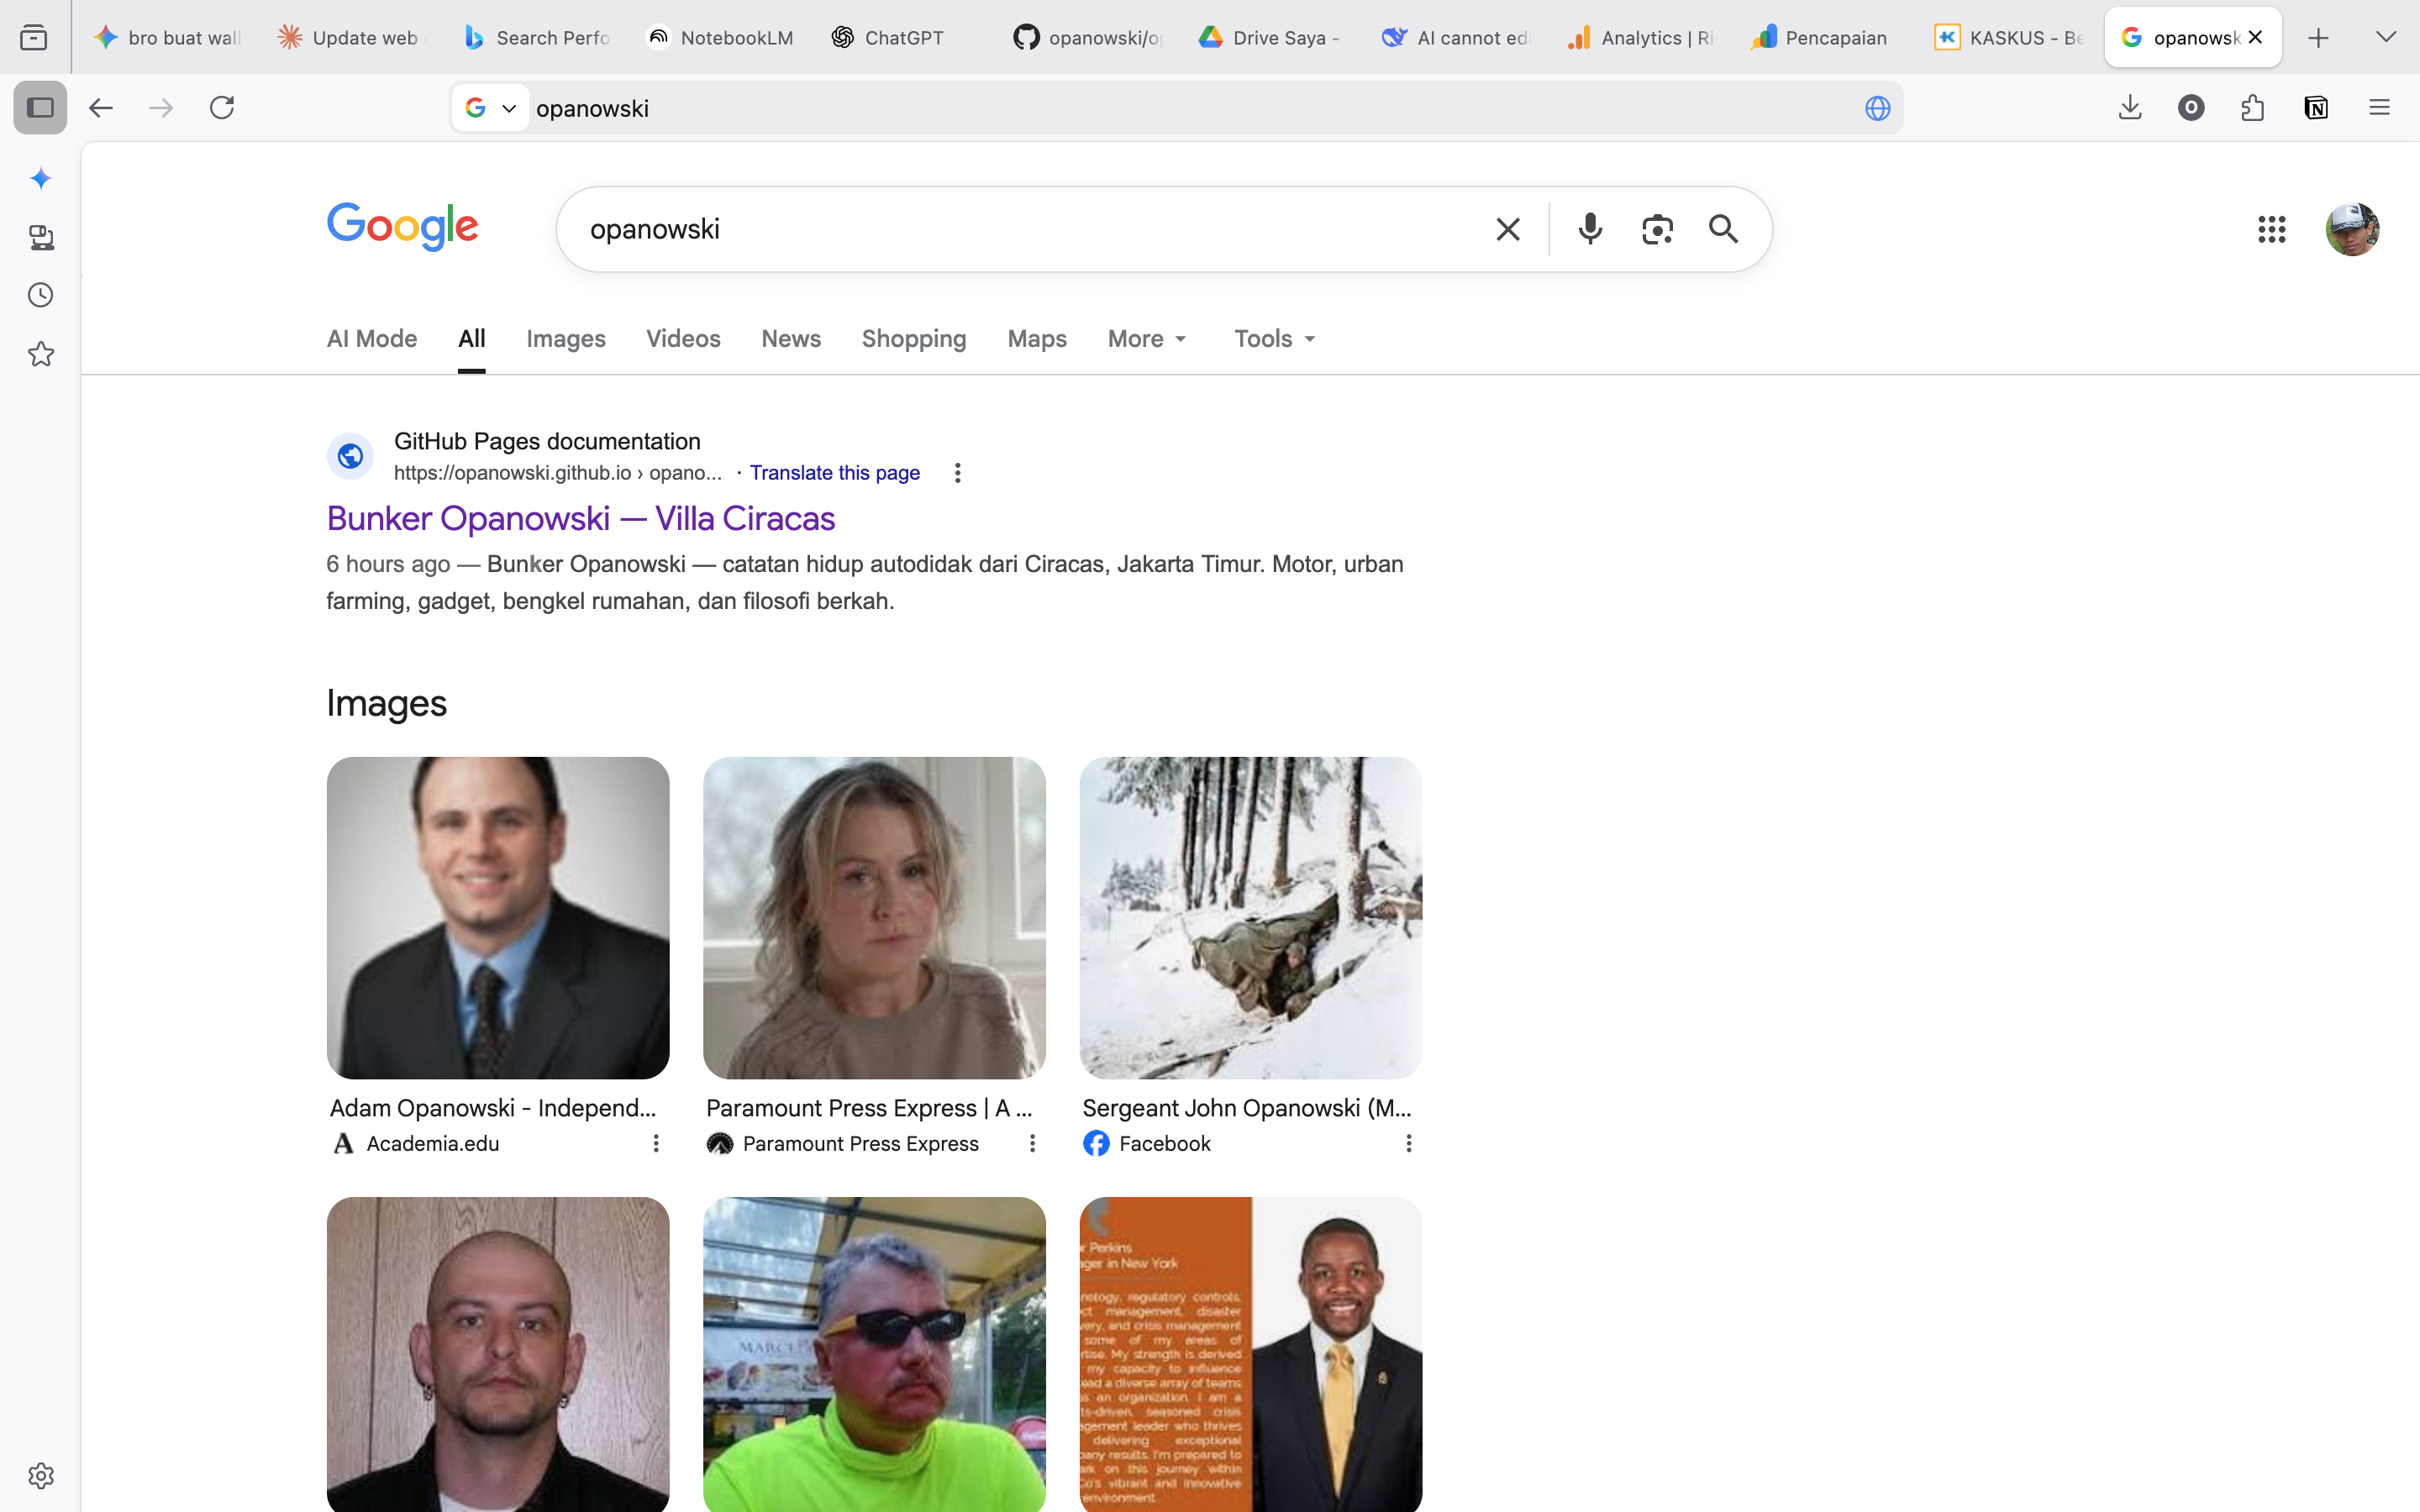
Task: Expand the More filters dropdown
Action: (1147, 339)
